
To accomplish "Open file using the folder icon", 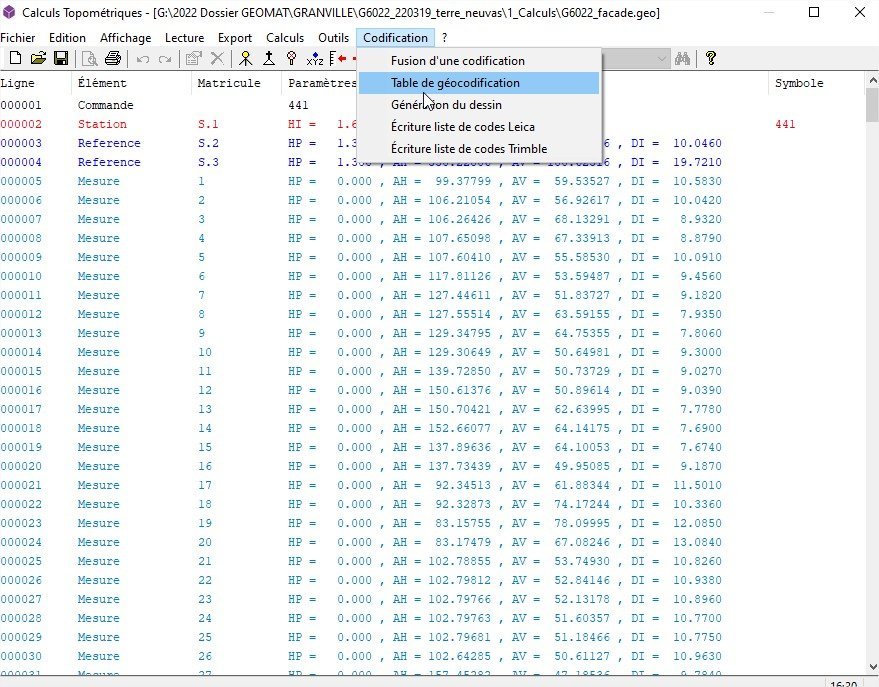I will (38, 58).
